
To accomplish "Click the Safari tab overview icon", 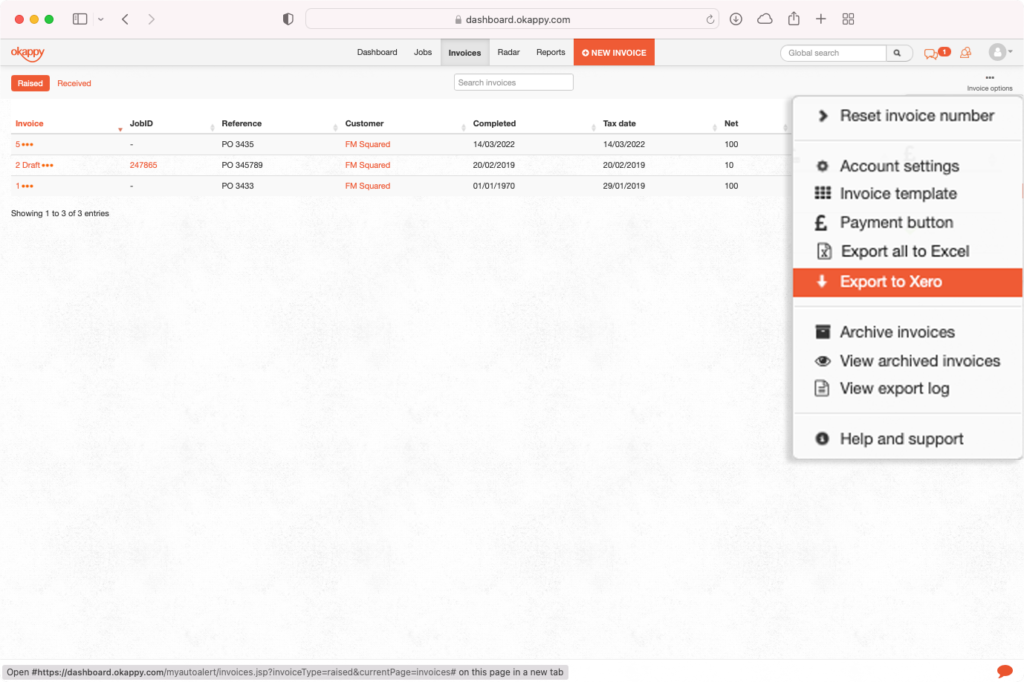I will (x=848, y=19).
